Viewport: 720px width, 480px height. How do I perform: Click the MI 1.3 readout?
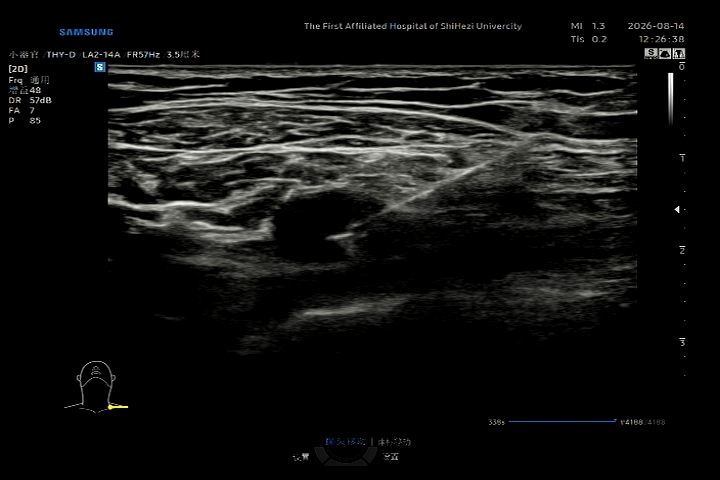click(x=588, y=26)
